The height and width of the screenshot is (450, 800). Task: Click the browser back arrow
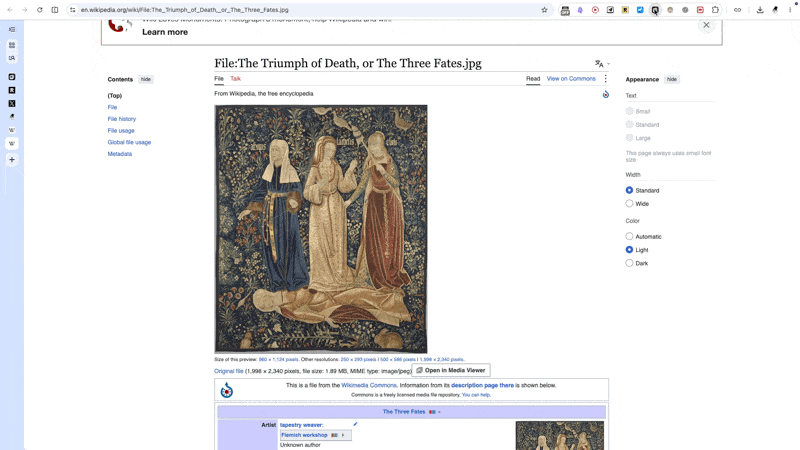click(x=10, y=10)
